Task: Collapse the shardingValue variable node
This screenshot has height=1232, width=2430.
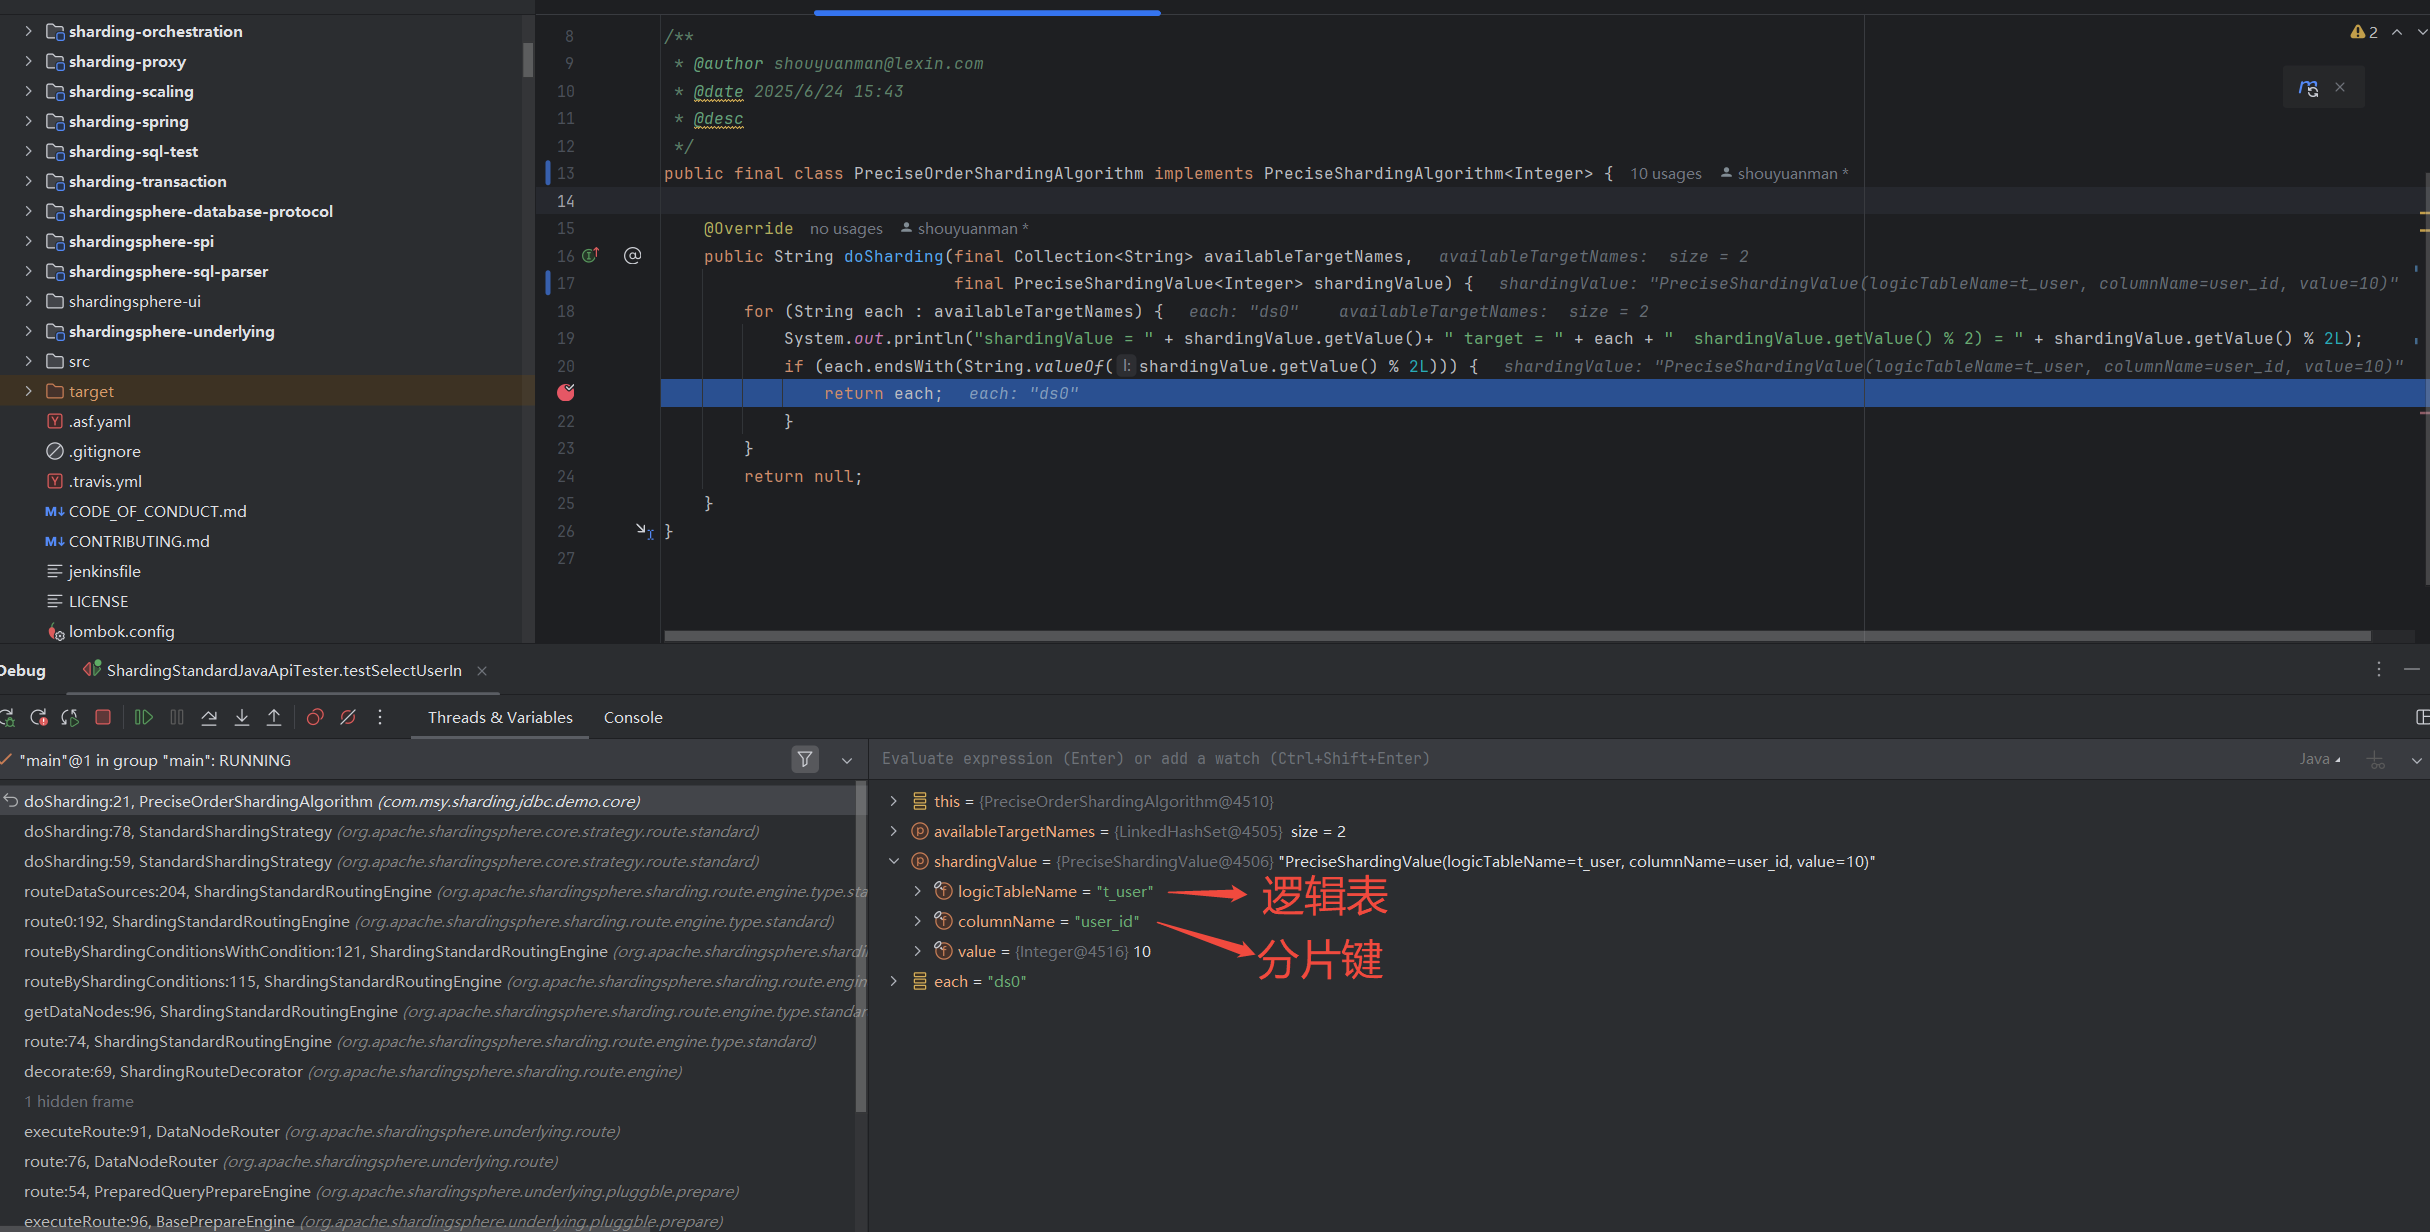Action: [x=894, y=861]
